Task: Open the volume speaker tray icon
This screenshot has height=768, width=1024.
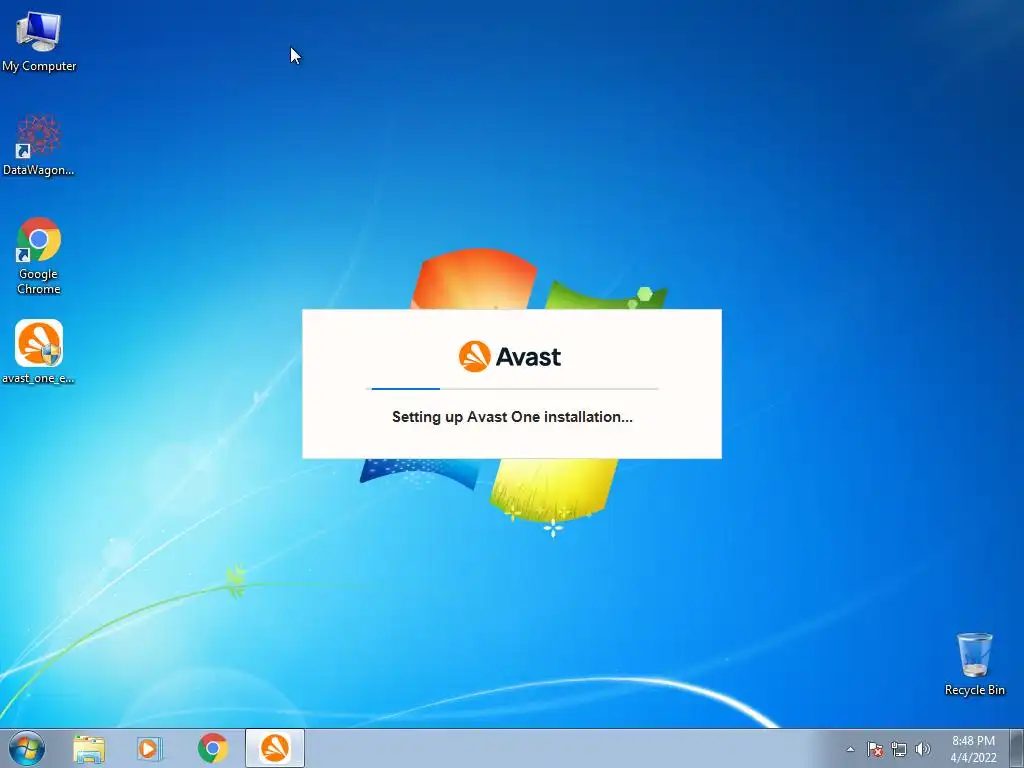Action: tap(922, 749)
